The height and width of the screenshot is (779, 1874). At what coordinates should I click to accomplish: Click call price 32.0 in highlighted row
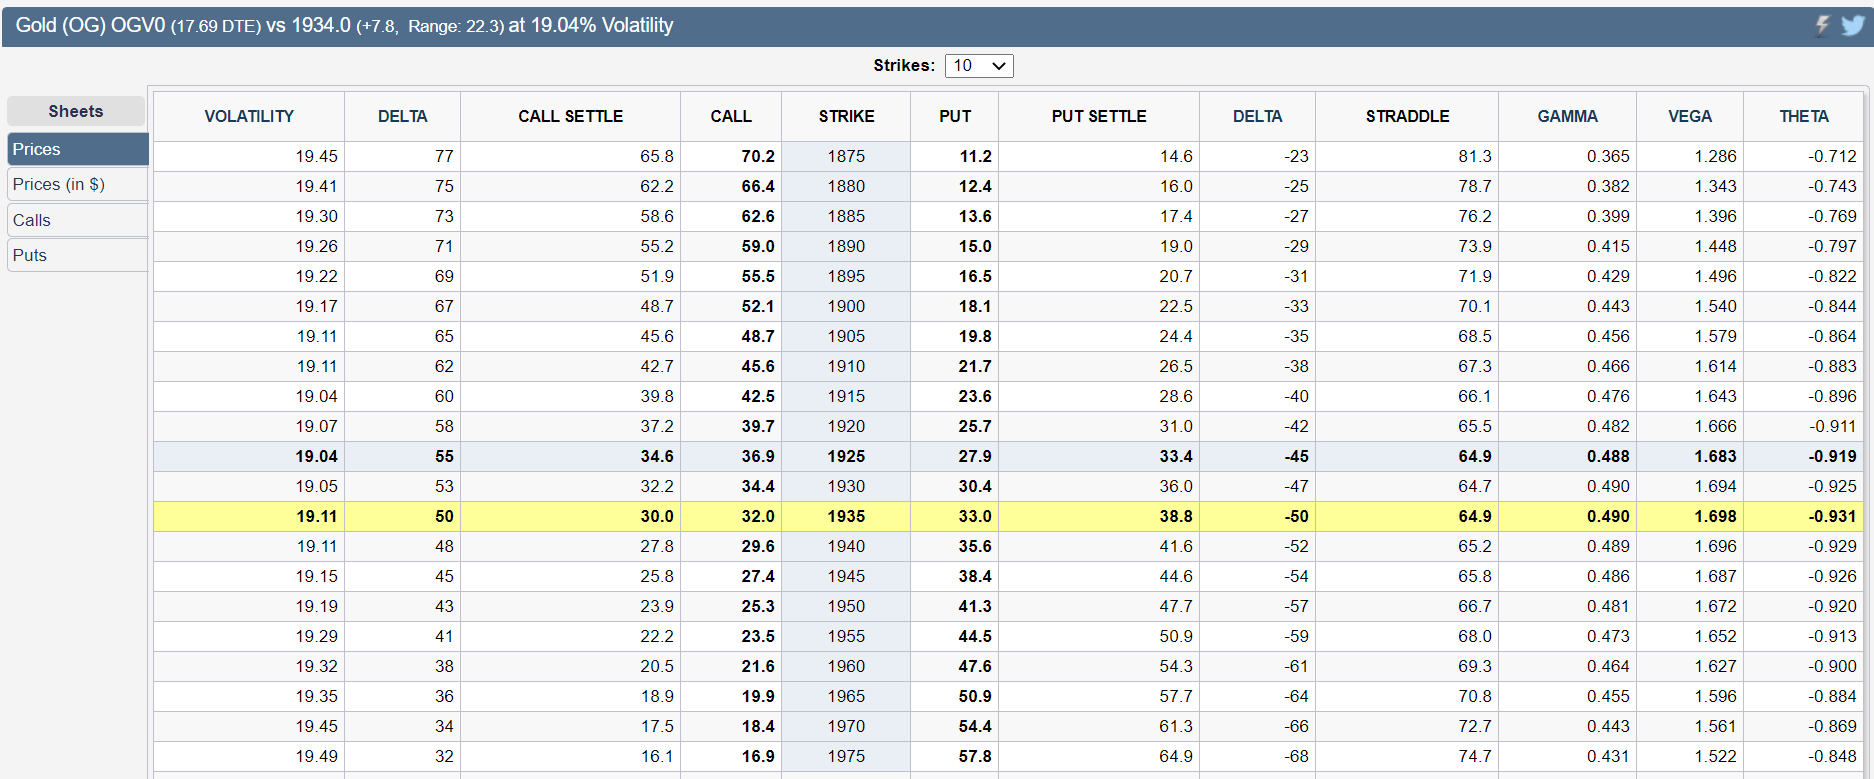point(758,516)
